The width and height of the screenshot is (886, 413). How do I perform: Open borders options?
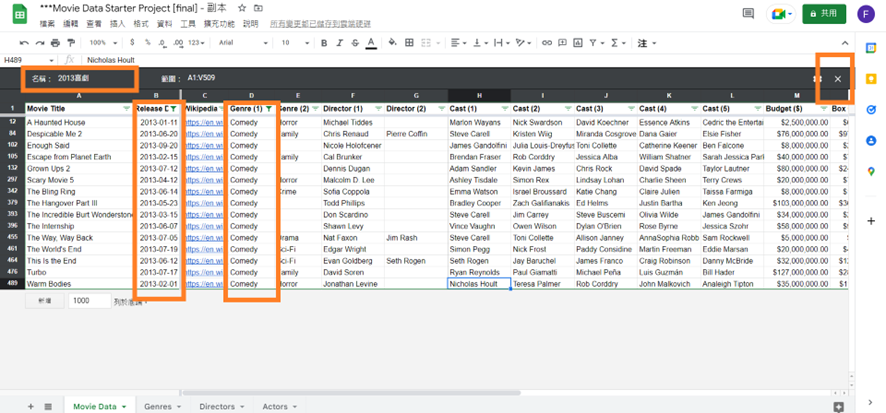coord(410,43)
